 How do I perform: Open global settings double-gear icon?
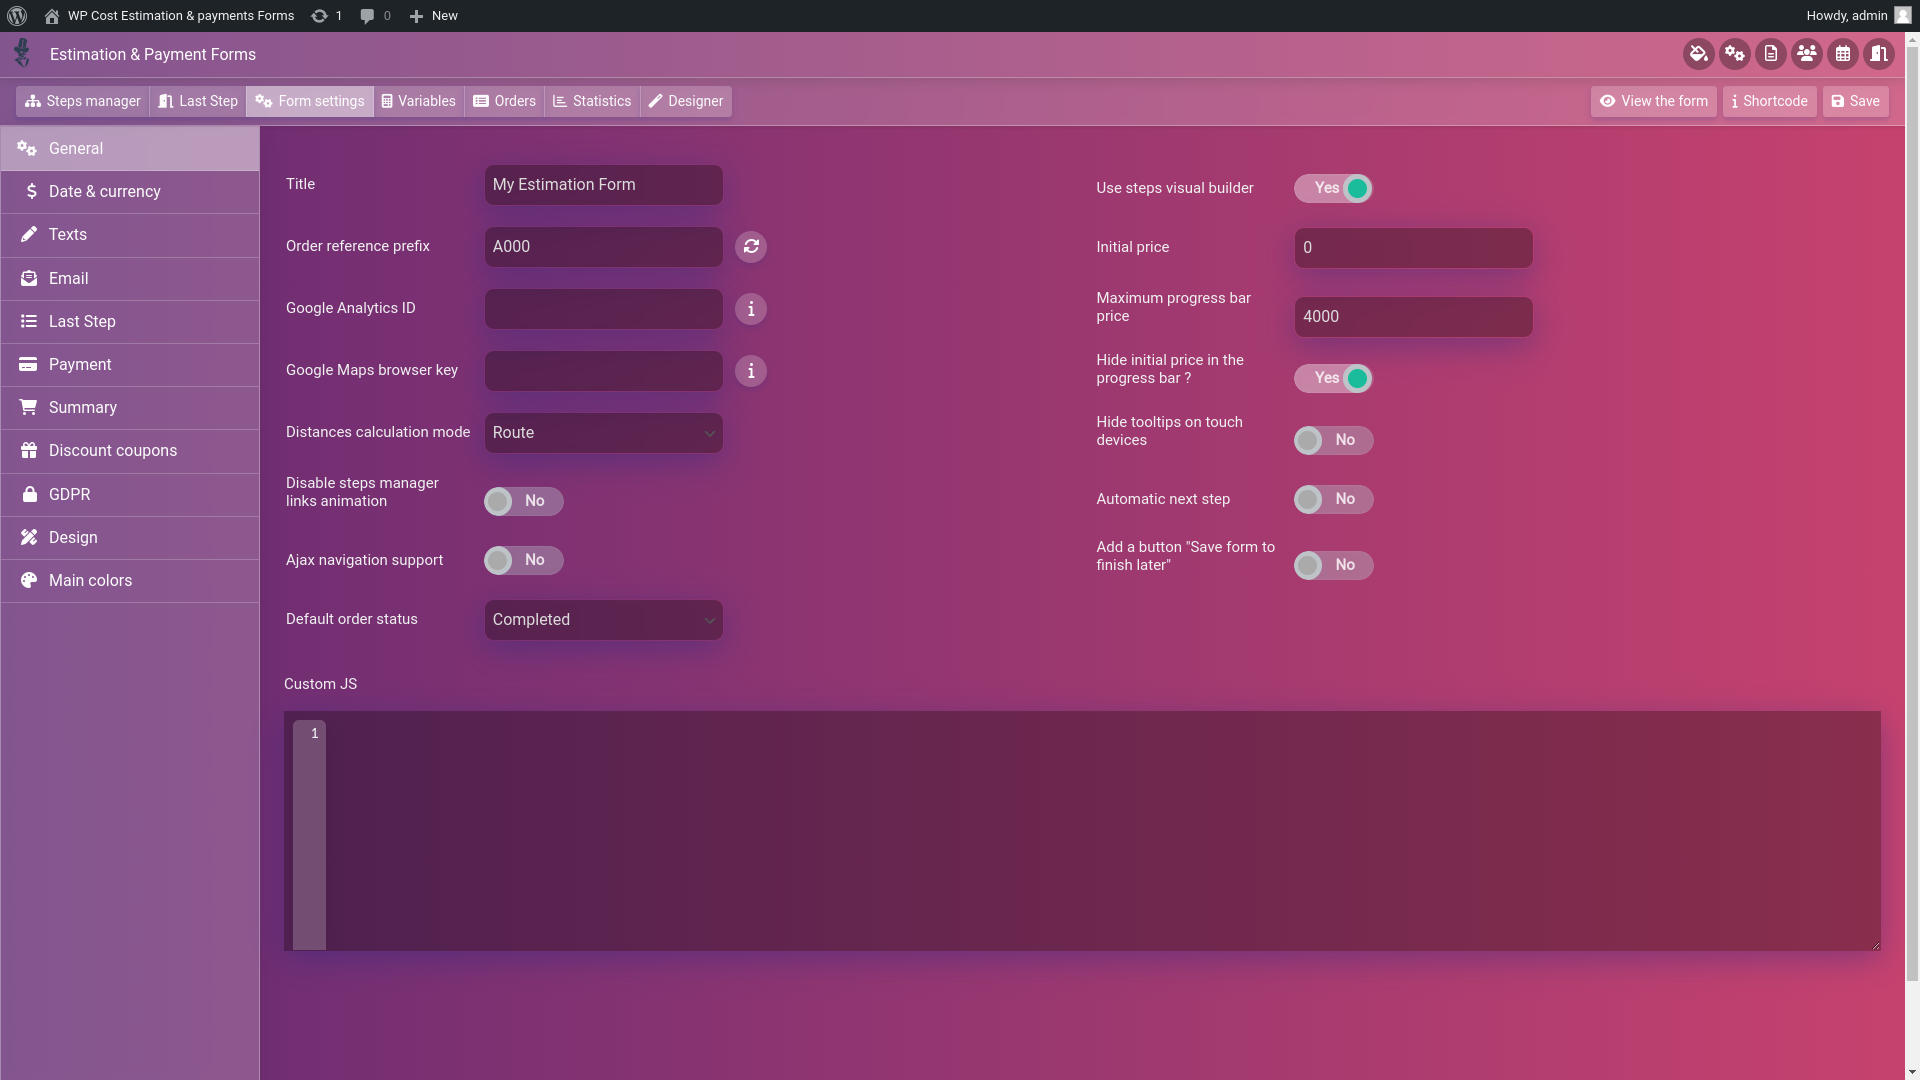1734,54
